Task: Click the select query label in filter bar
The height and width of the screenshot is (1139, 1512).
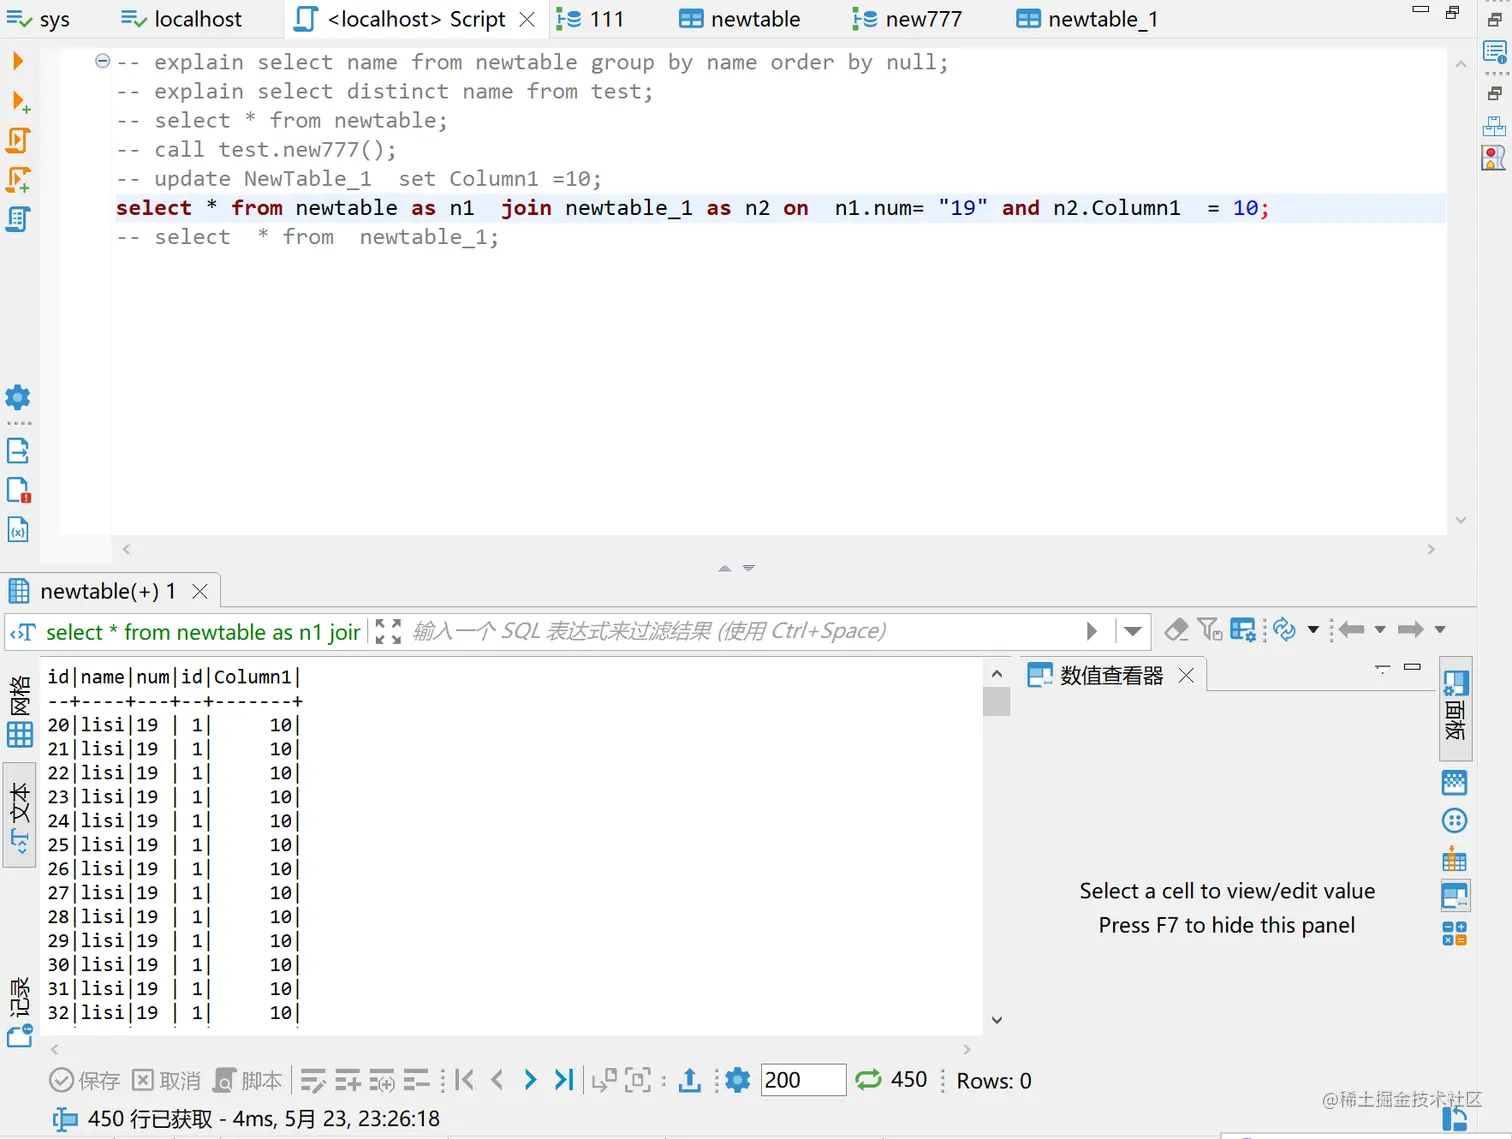Action: click(x=186, y=632)
